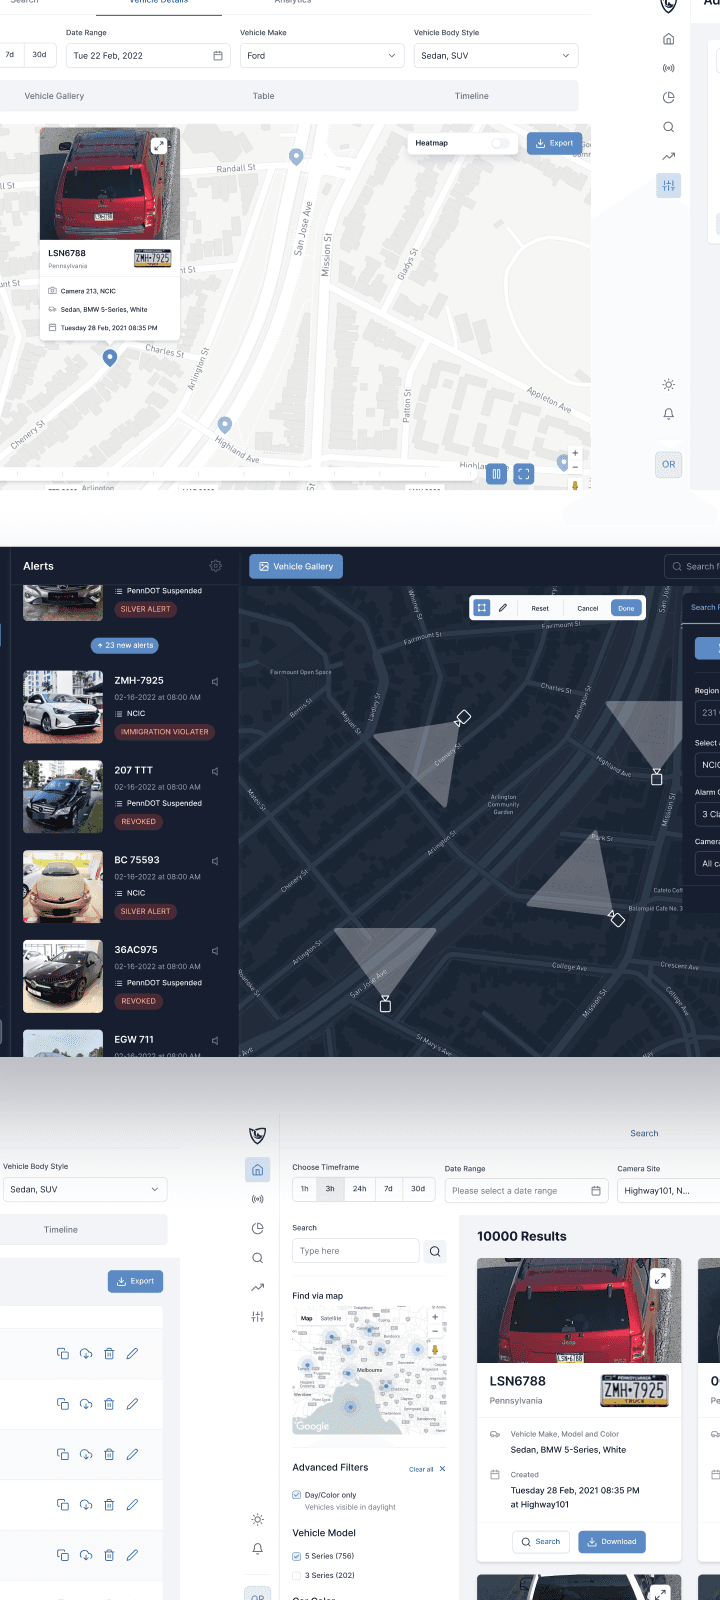Open filter sliders icon in bottom search window sidebar
Screen dimensions: 720x1600
(x=257, y=1317)
